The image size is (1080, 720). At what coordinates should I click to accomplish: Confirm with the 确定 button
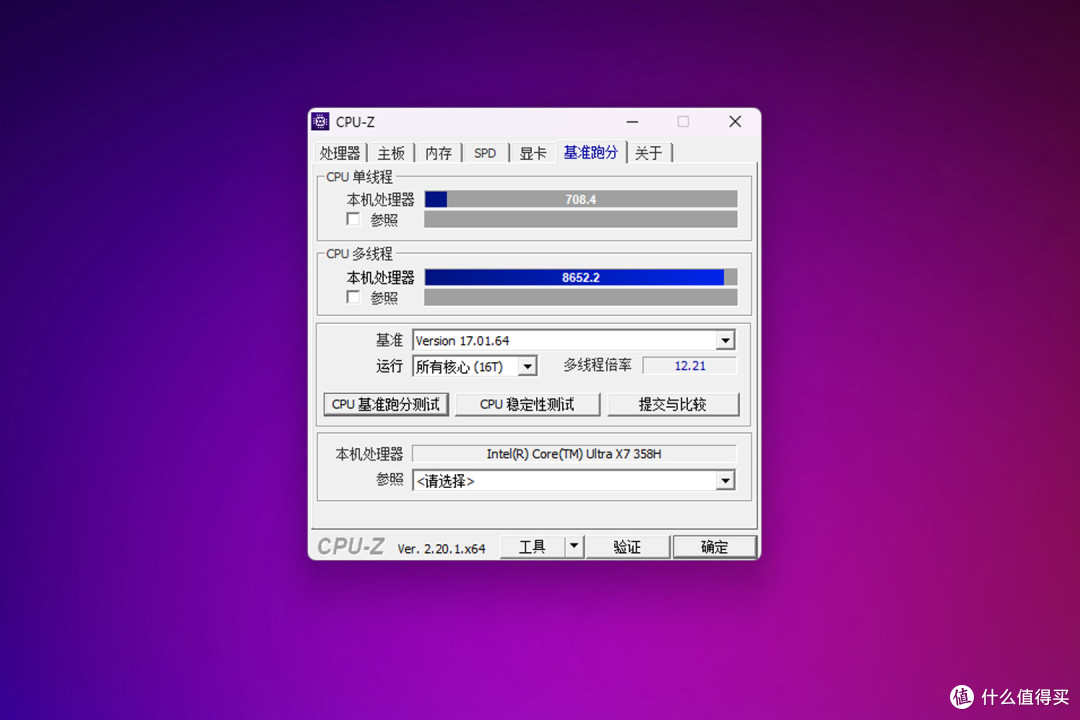pyautogui.click(x=714, y=547)
